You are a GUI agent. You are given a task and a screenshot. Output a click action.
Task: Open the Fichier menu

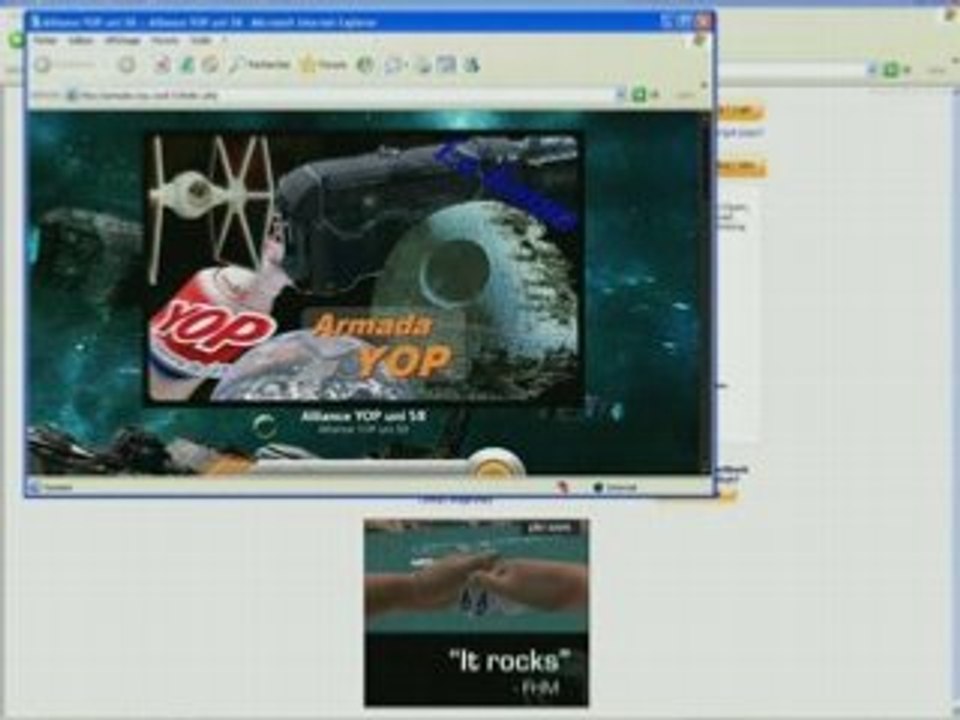[x=45, y=40]
